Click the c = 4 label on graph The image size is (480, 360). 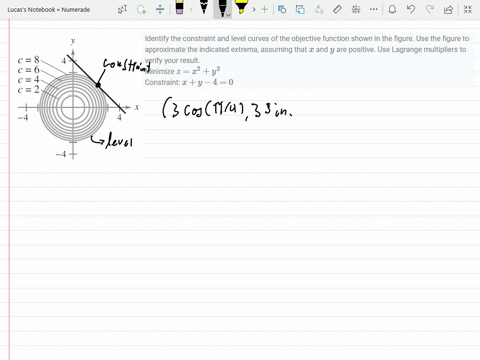(28, 80)
